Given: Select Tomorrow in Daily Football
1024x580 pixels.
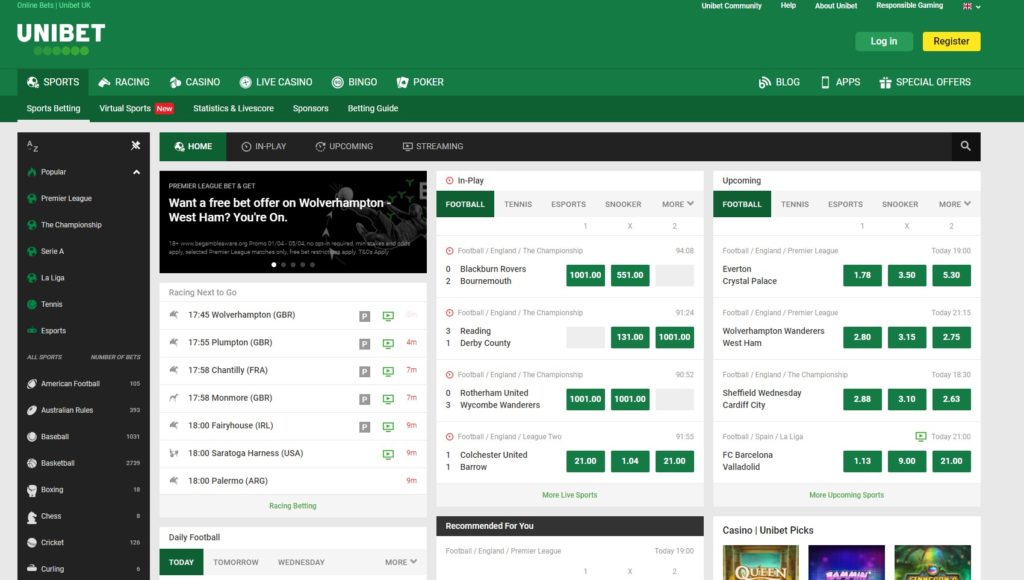Looking at the screenshot, I should 236,562.
